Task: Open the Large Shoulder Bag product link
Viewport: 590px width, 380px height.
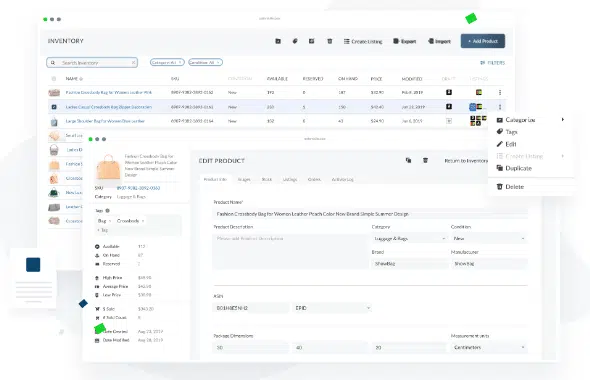Action: (x=105, y=121)
